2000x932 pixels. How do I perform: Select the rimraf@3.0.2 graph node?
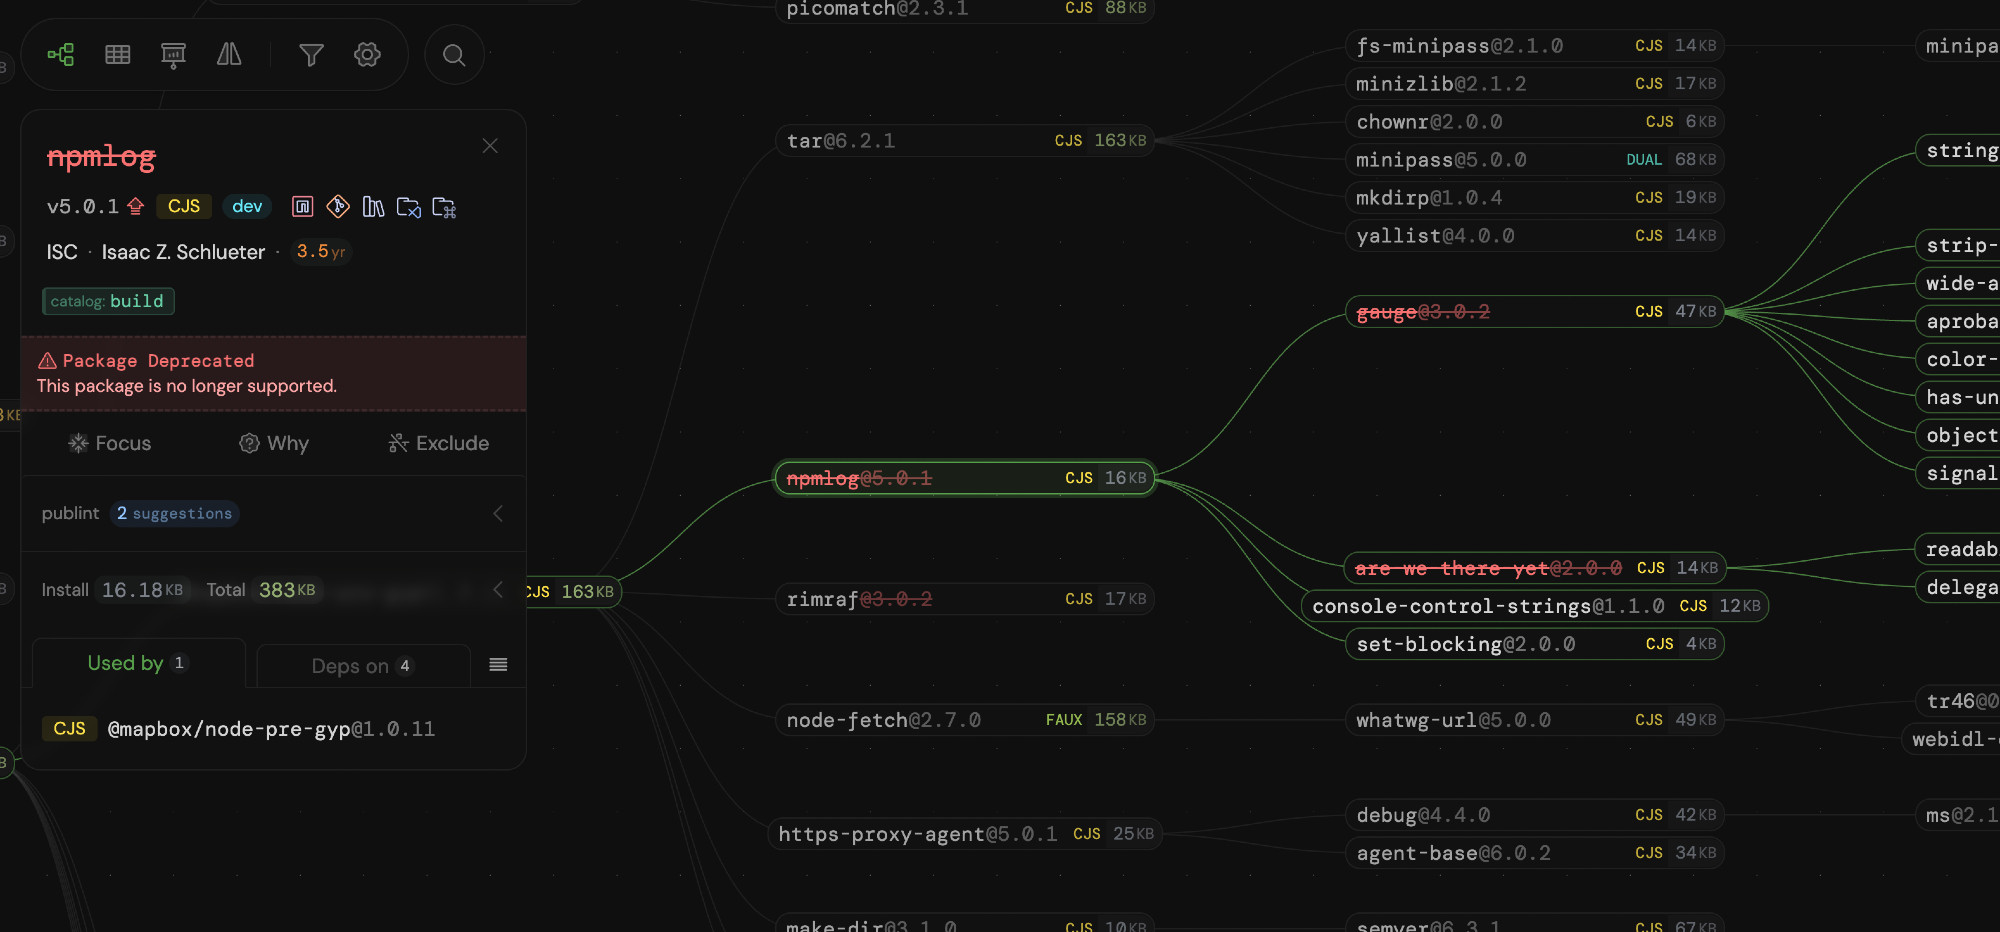point(966,599)
